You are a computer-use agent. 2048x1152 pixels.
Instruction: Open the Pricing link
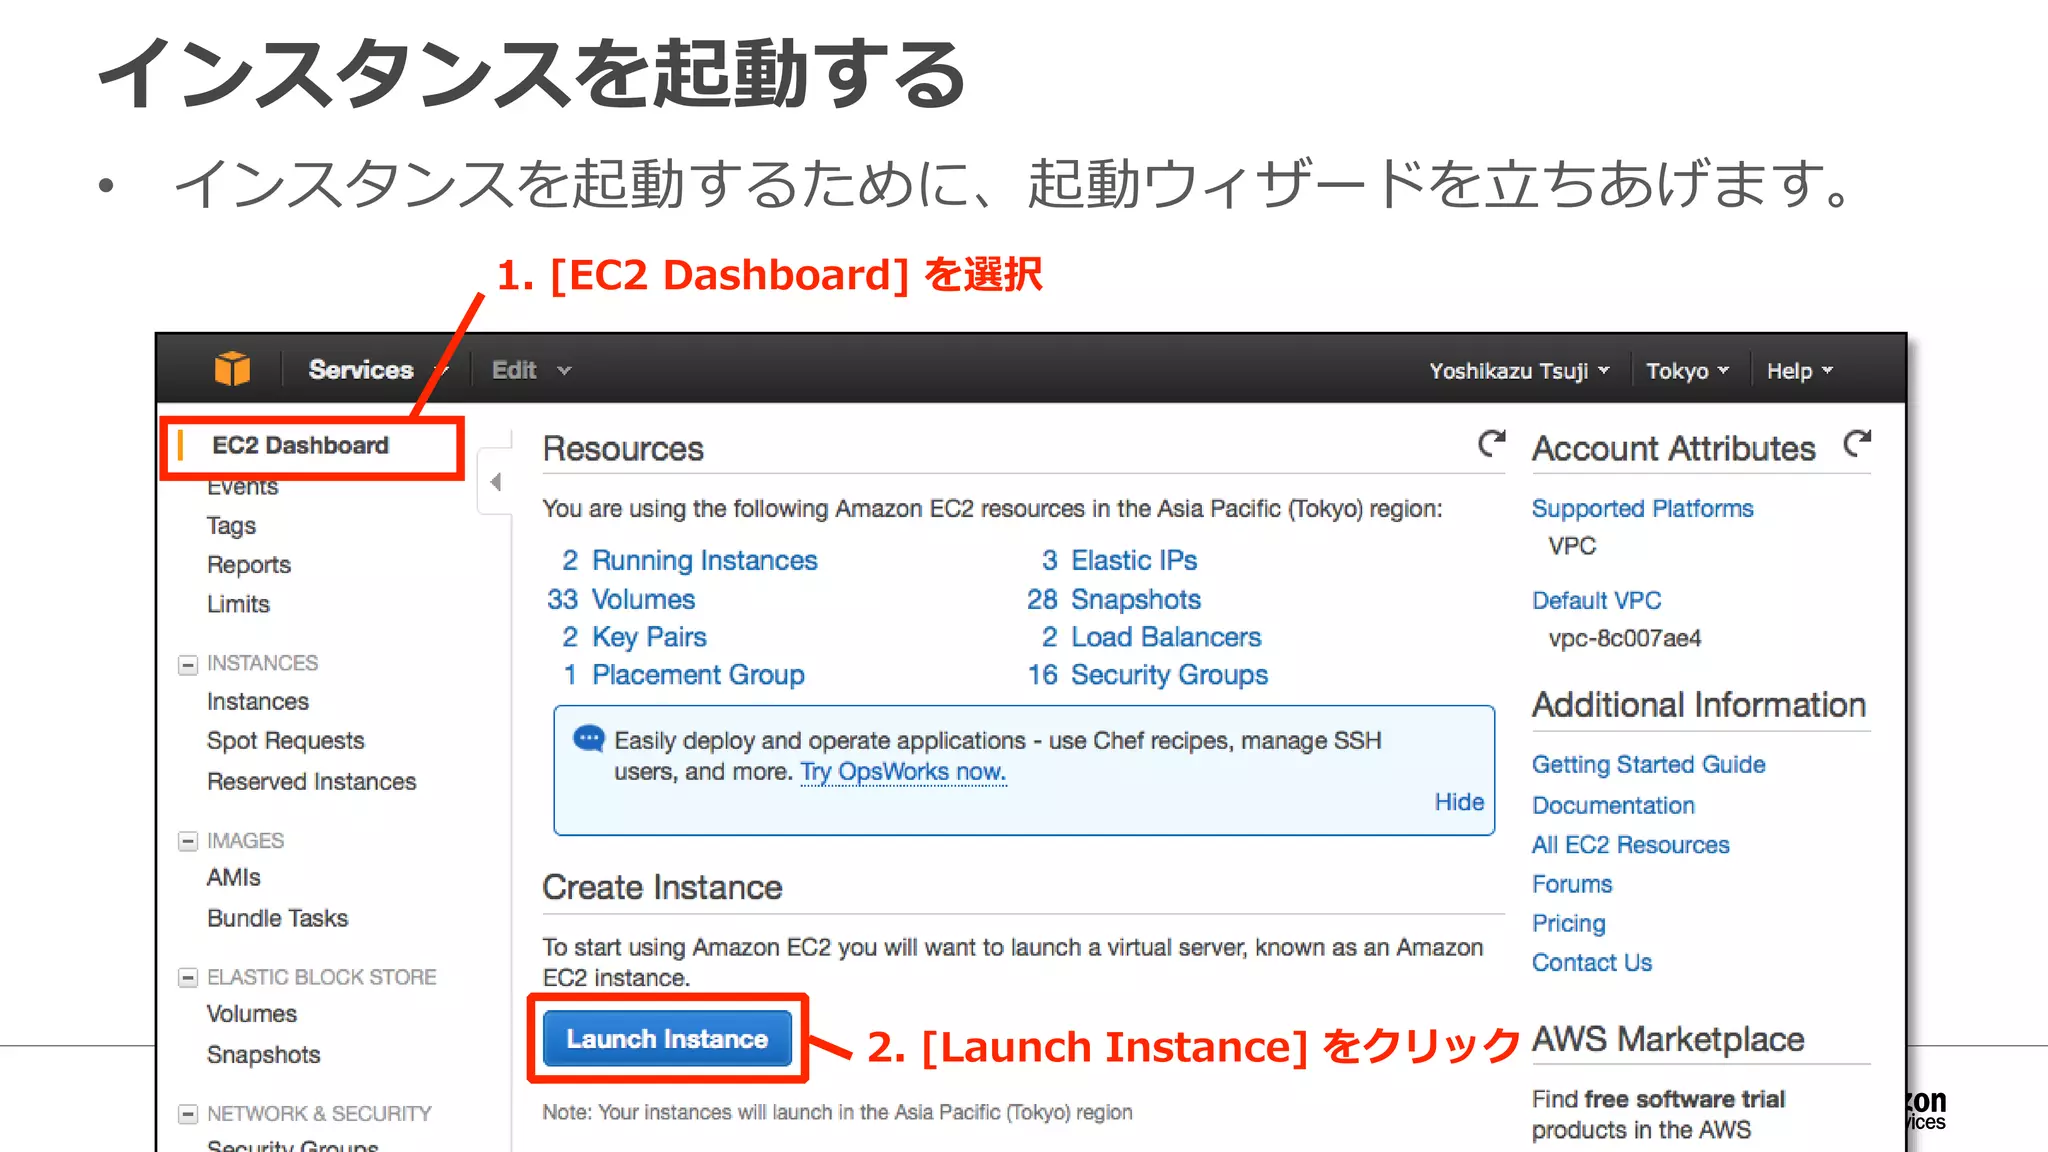pyautogui.click(x=1568, y=923)
